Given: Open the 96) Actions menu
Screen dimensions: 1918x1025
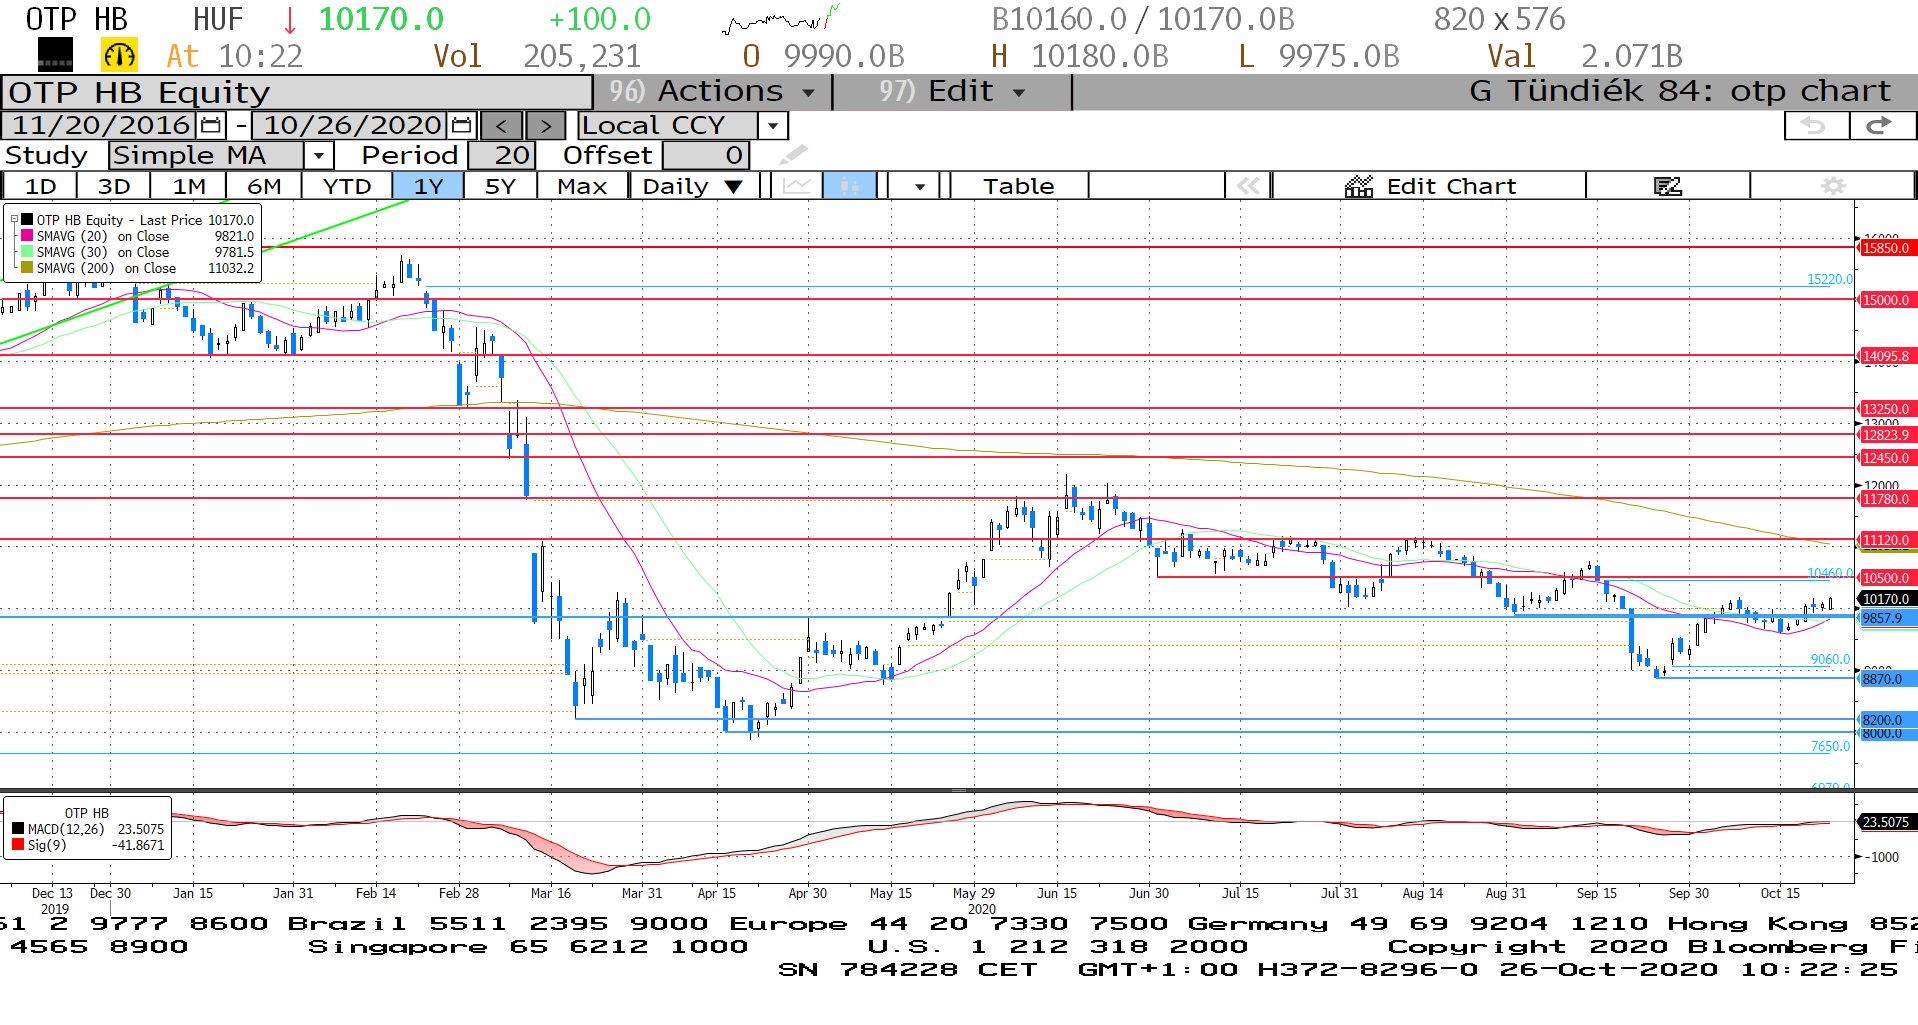Looking at the screenshot, I should tap(711, 92).
